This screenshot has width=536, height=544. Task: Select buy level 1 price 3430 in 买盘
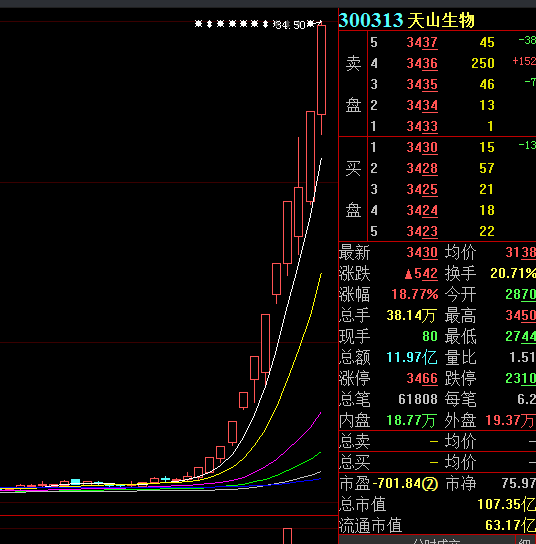422,147
